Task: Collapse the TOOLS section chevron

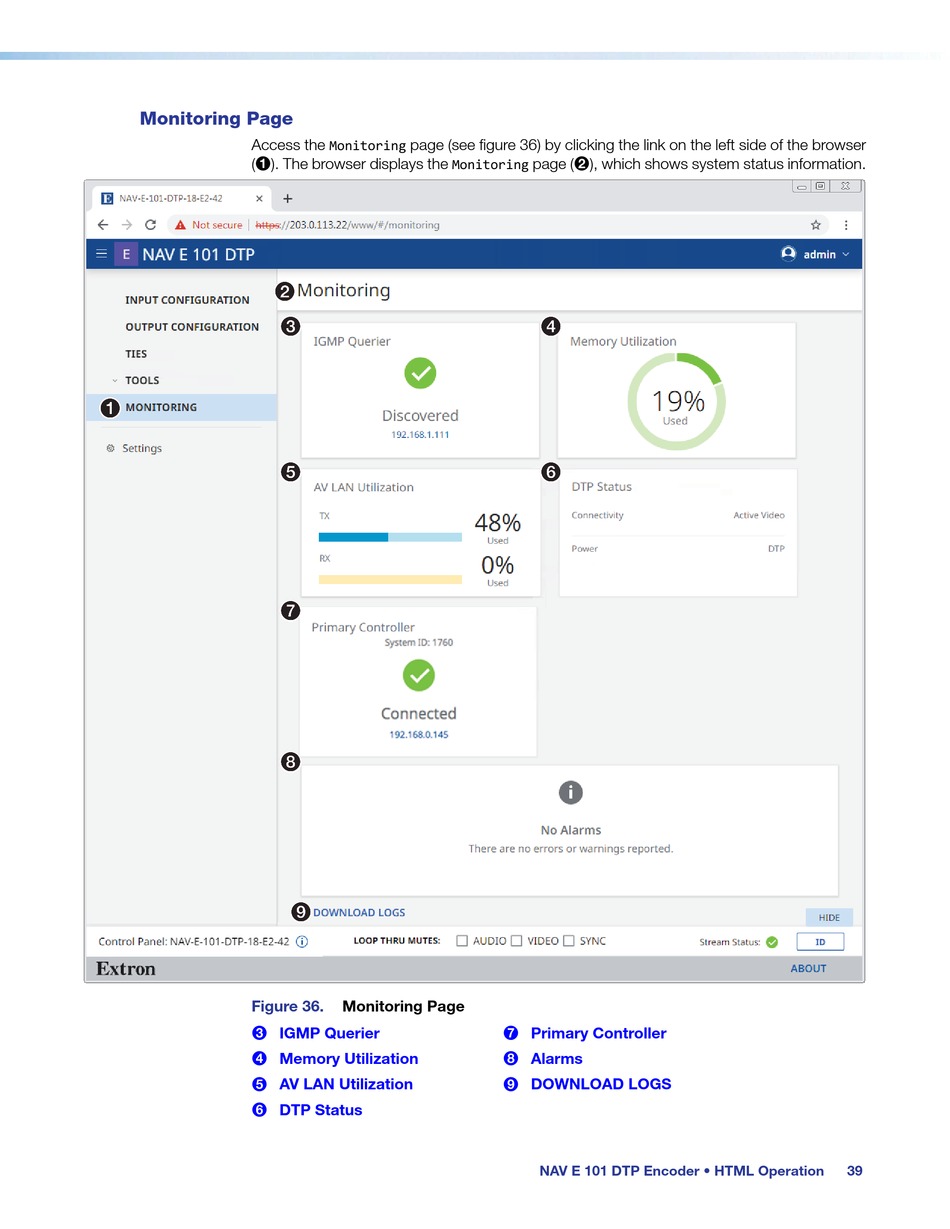Action: coord(115,381)
